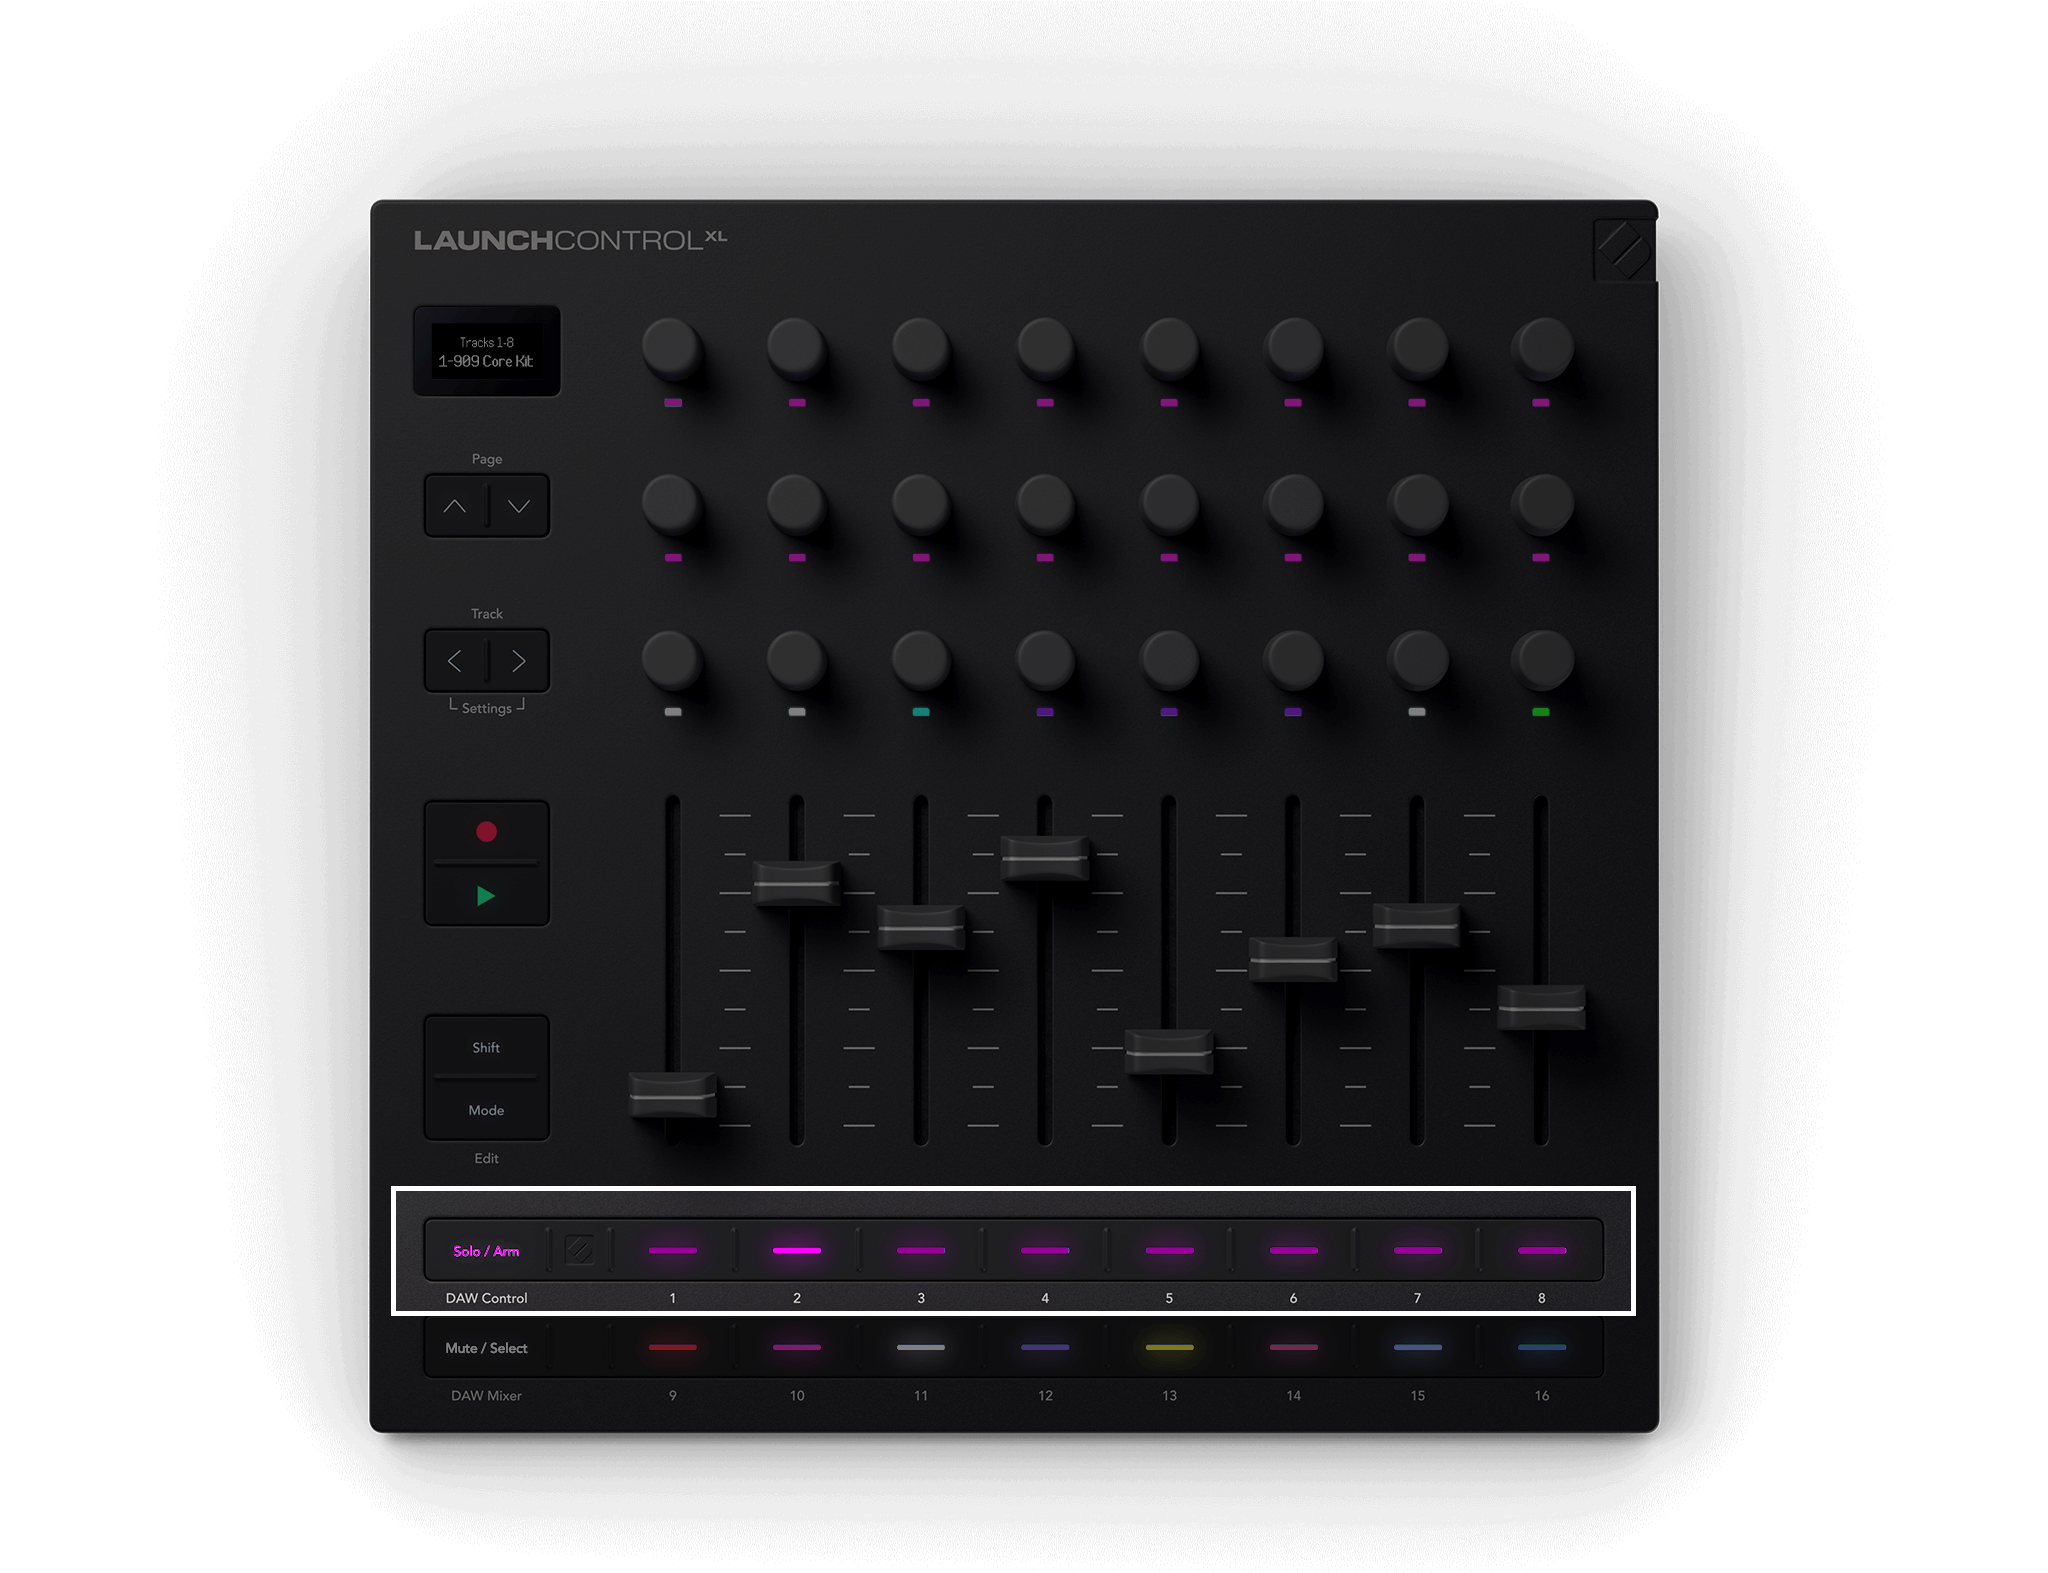This screenshot has width=2048, height=1573.
Task: Click the lowest fader cap on channel 1
Action: coord(672,1095)
